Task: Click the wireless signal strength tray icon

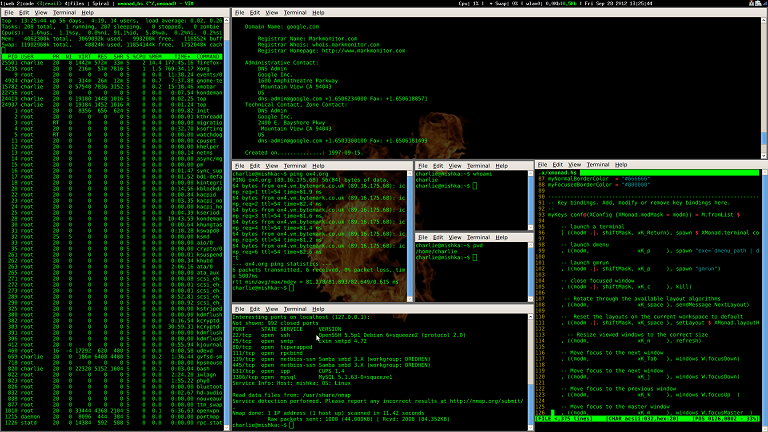Action: tap(765, 3)
